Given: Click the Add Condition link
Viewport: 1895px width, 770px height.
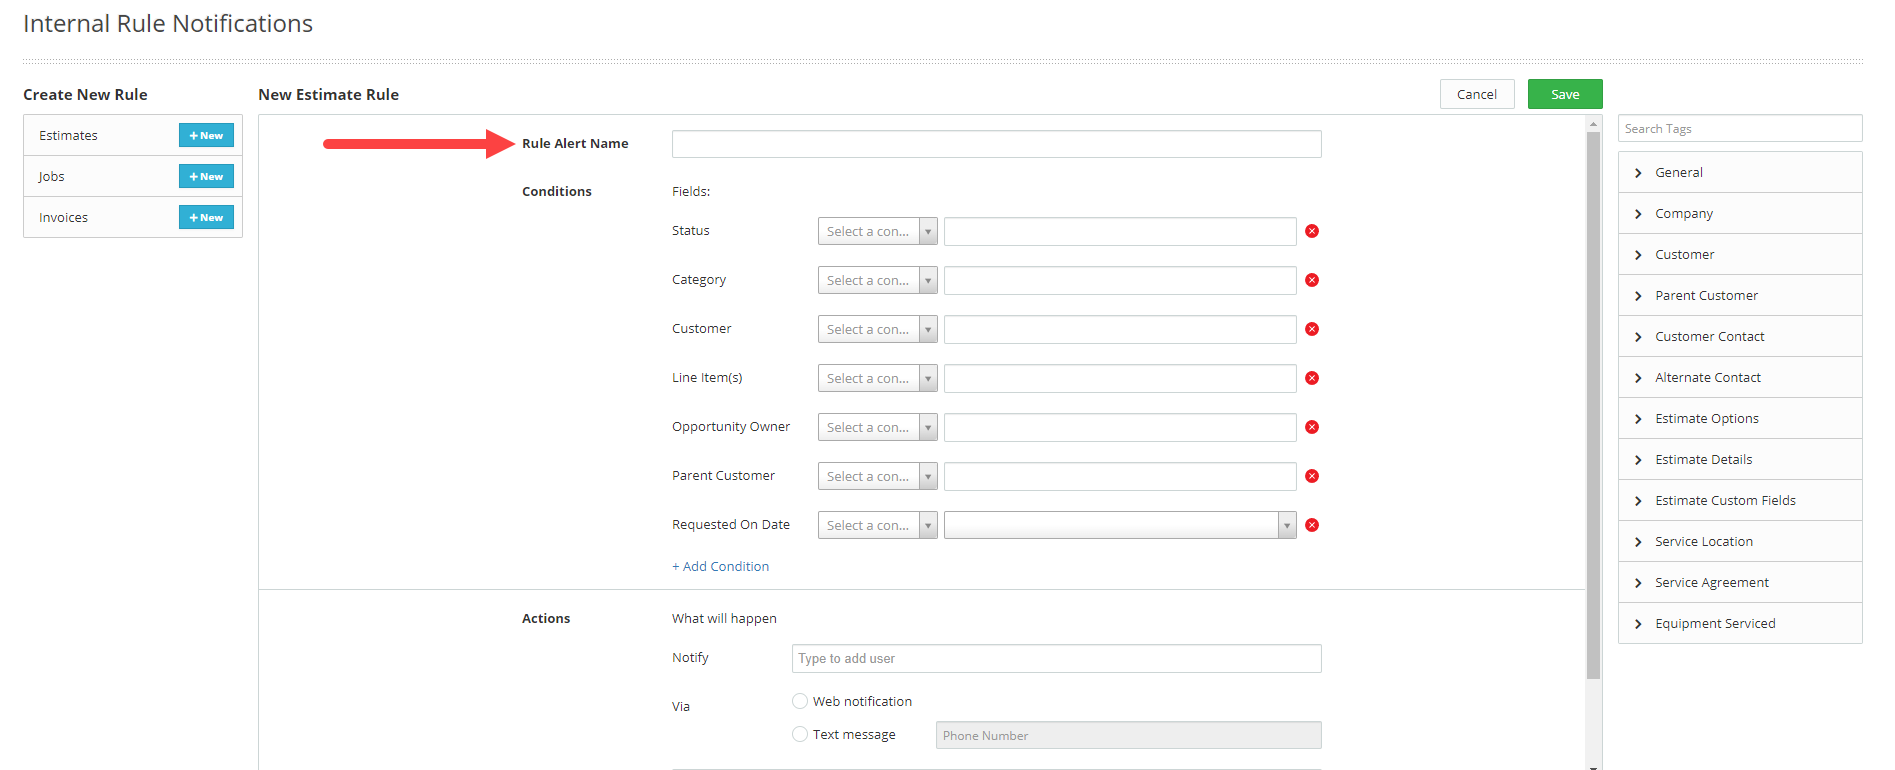Looking at the screenshot, I should pyautogui.click(x=720, y=566).
